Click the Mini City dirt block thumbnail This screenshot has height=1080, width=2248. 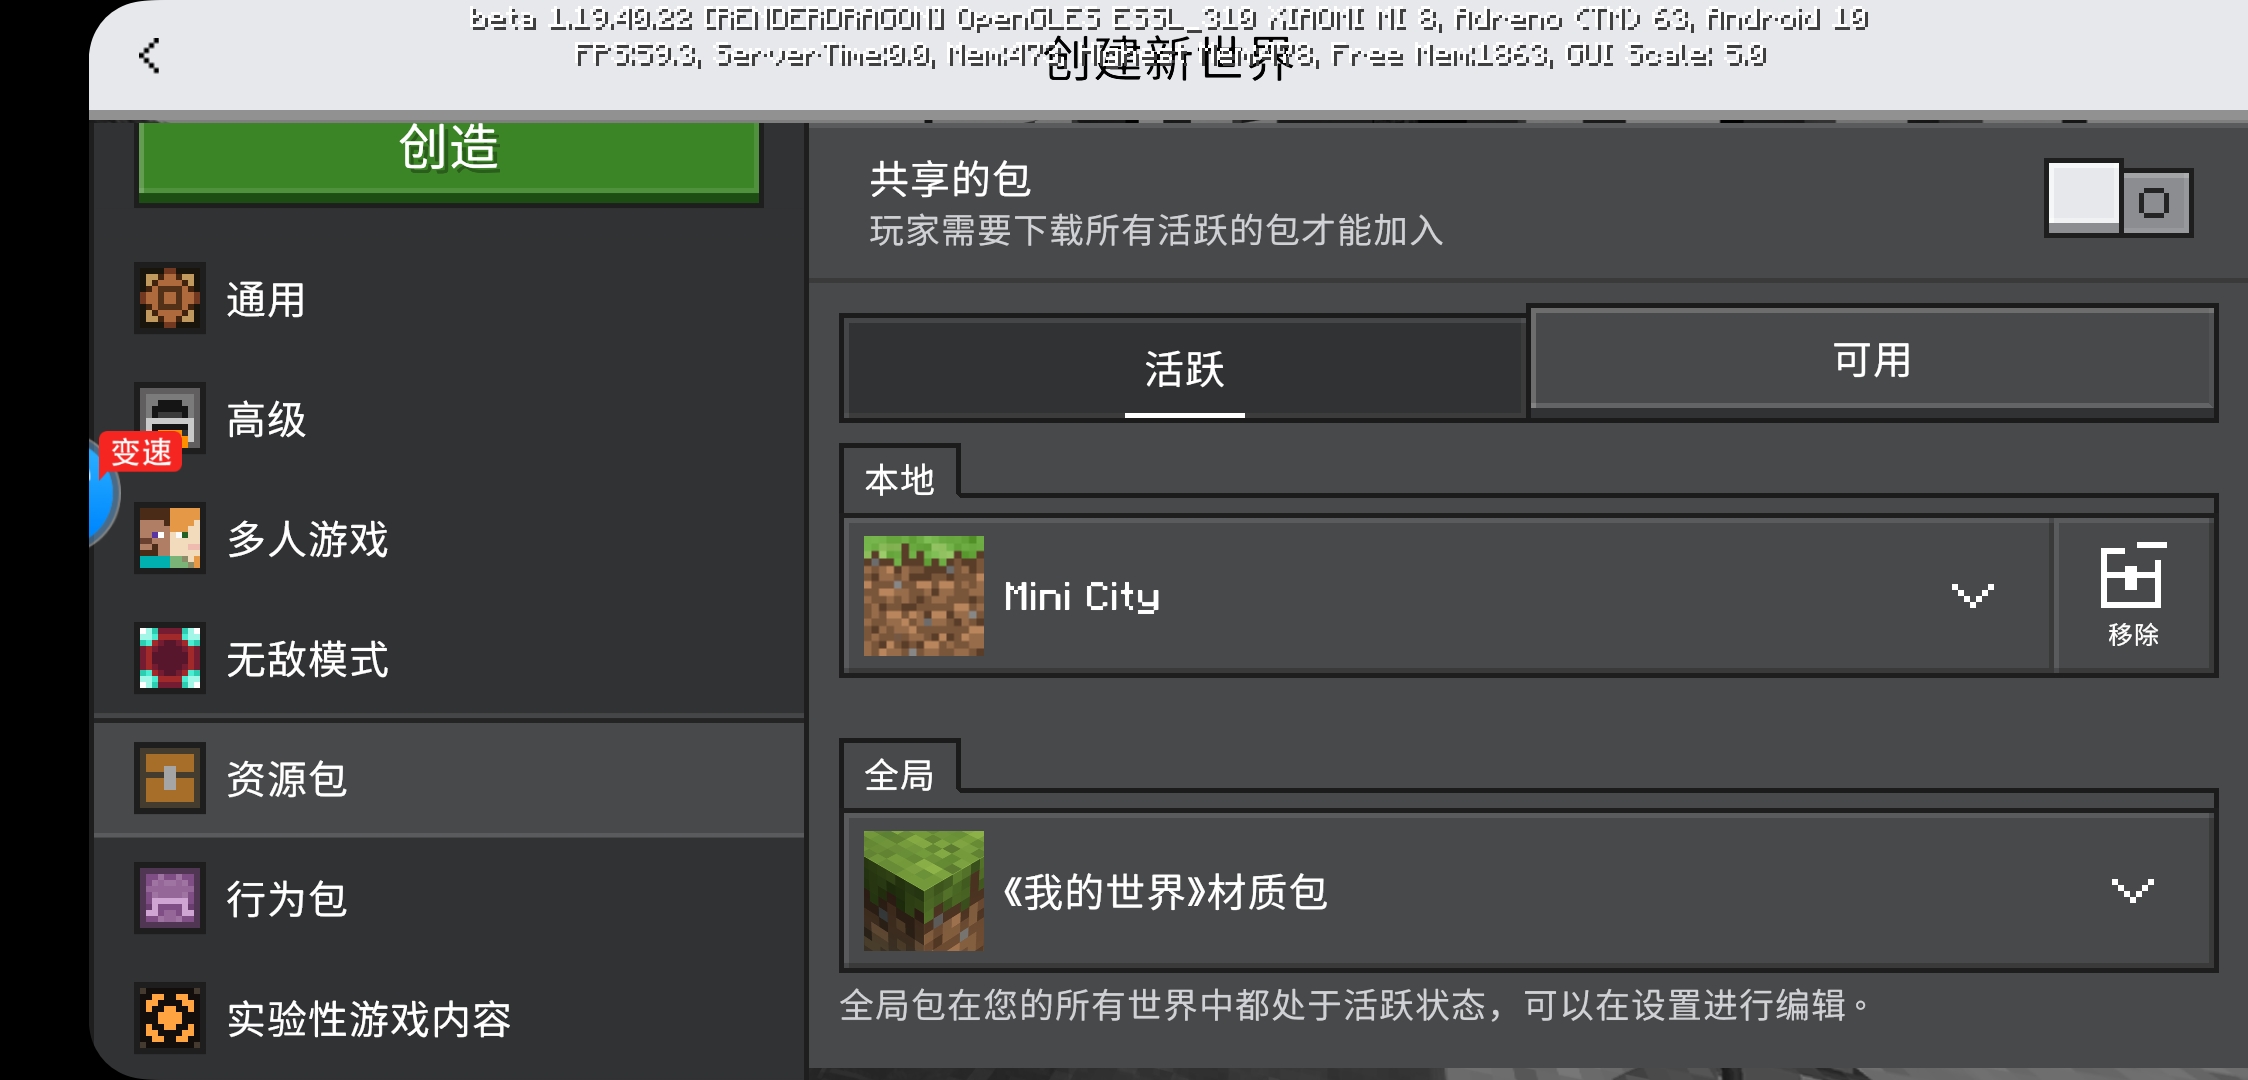pyautogui.click(x=923, y=596)
